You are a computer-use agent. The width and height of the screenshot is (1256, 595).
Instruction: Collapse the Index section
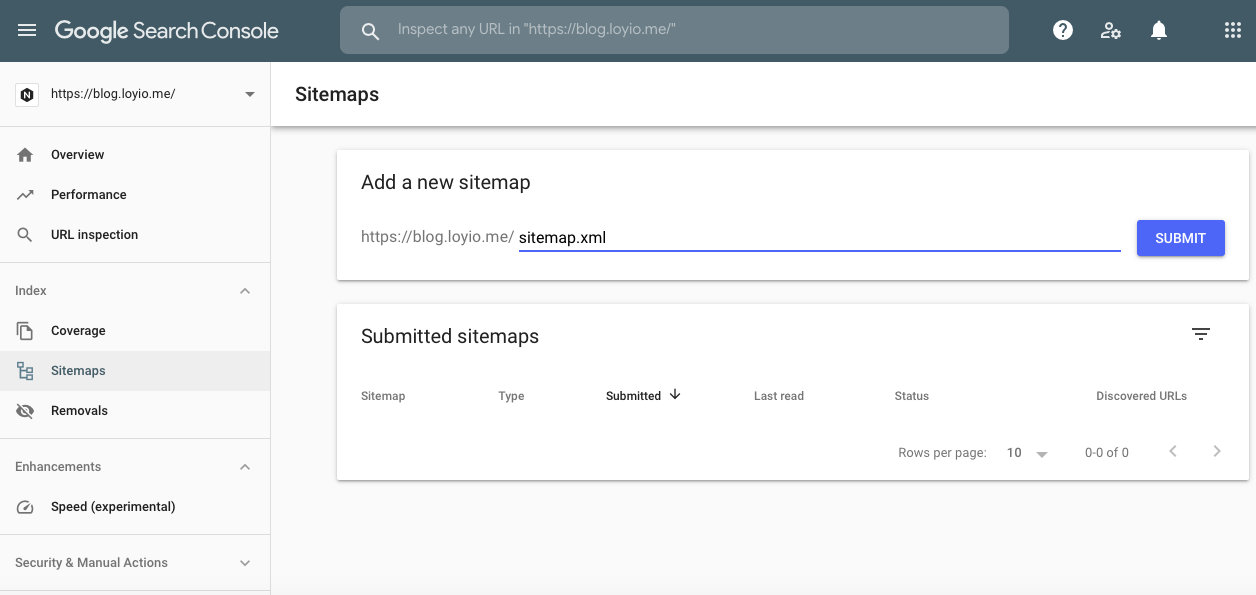pyautogui.click(x=245, y=291)
